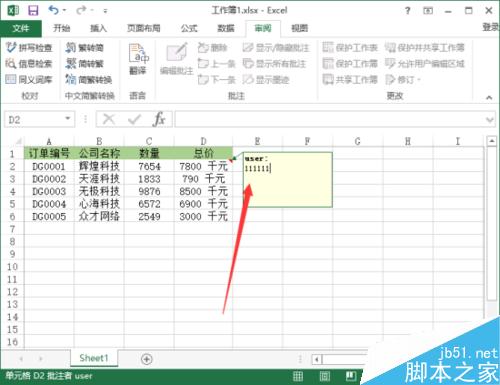Switch to the 数据 ribbon tab

226,29
